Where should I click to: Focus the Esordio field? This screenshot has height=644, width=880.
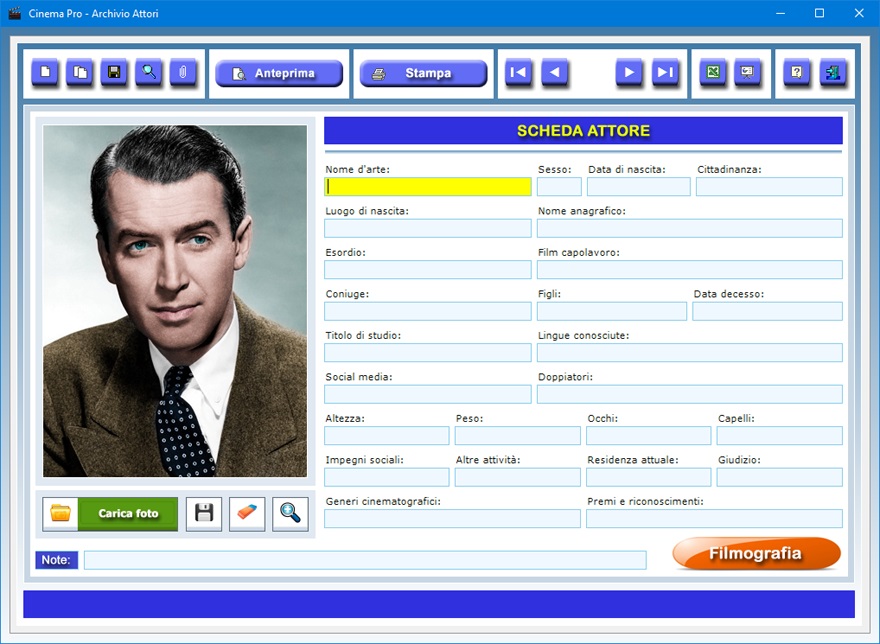[x=428, y=270]
